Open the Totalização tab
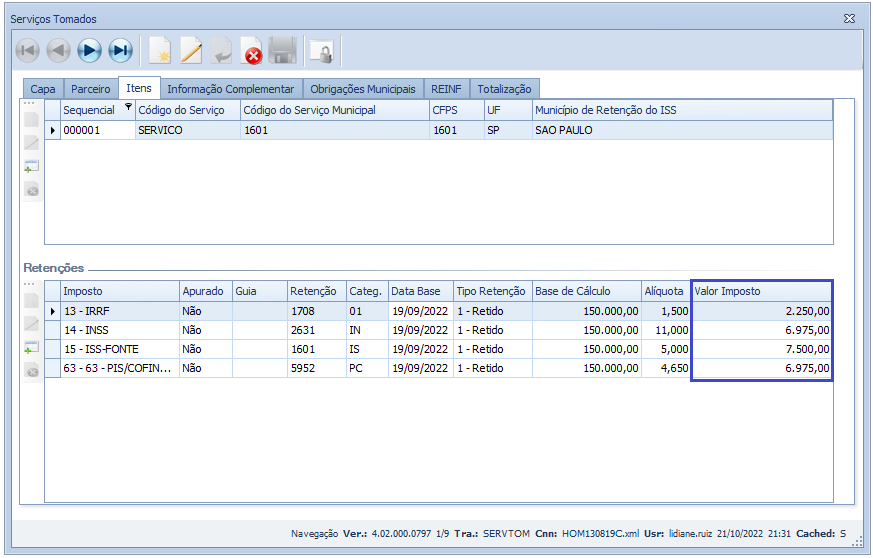Image resolution: width=873 pixels, height=558 pixels. (505, 89)
